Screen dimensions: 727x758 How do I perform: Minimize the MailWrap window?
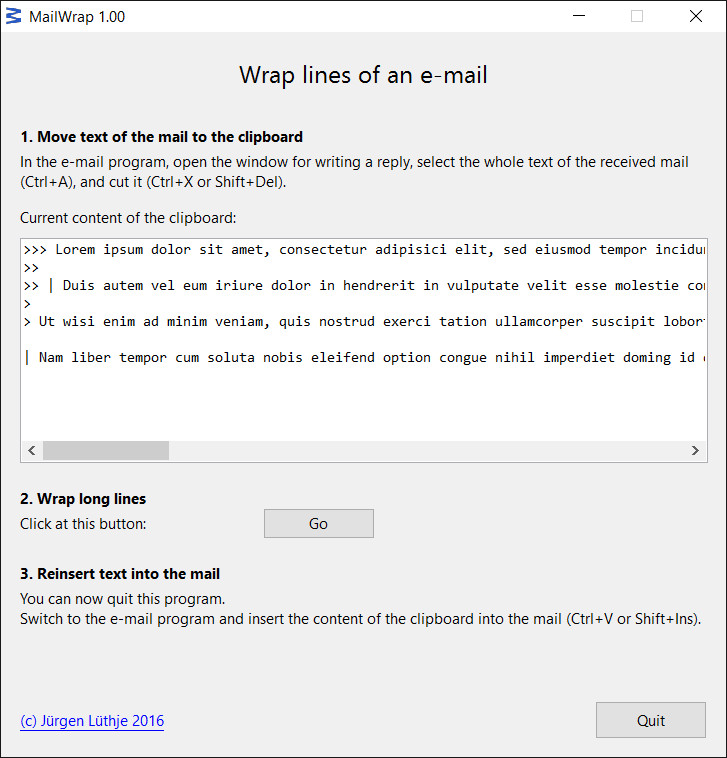[x=579, y=16]
